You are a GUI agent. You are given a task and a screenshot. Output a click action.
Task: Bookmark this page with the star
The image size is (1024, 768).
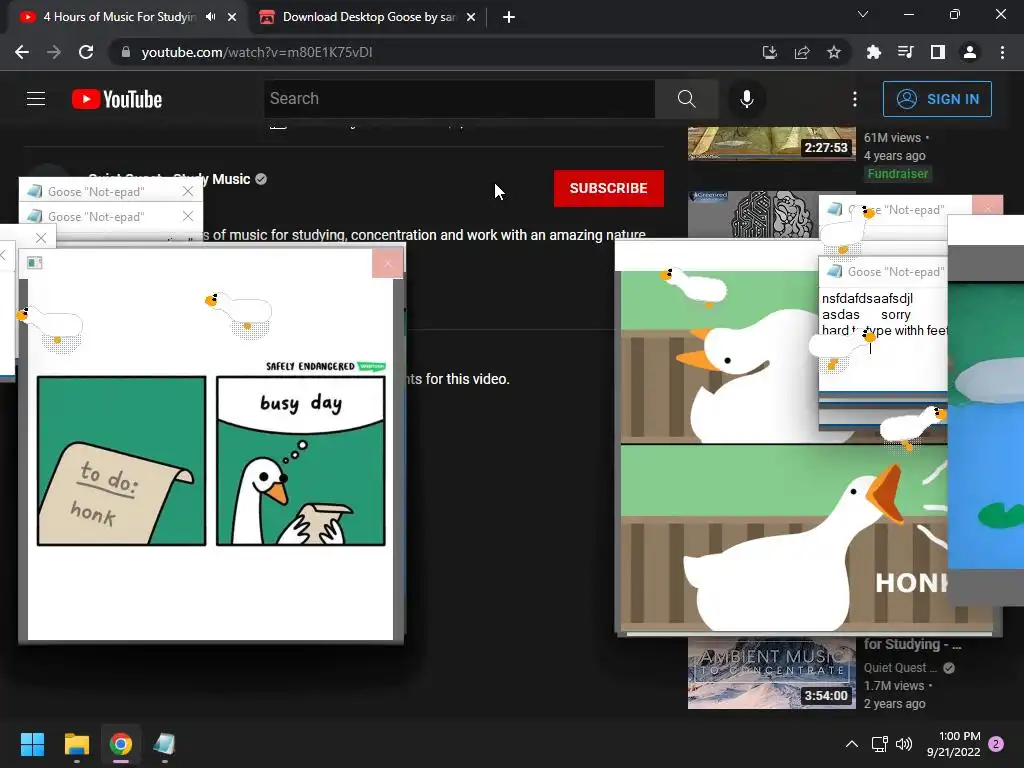[834, 52]
